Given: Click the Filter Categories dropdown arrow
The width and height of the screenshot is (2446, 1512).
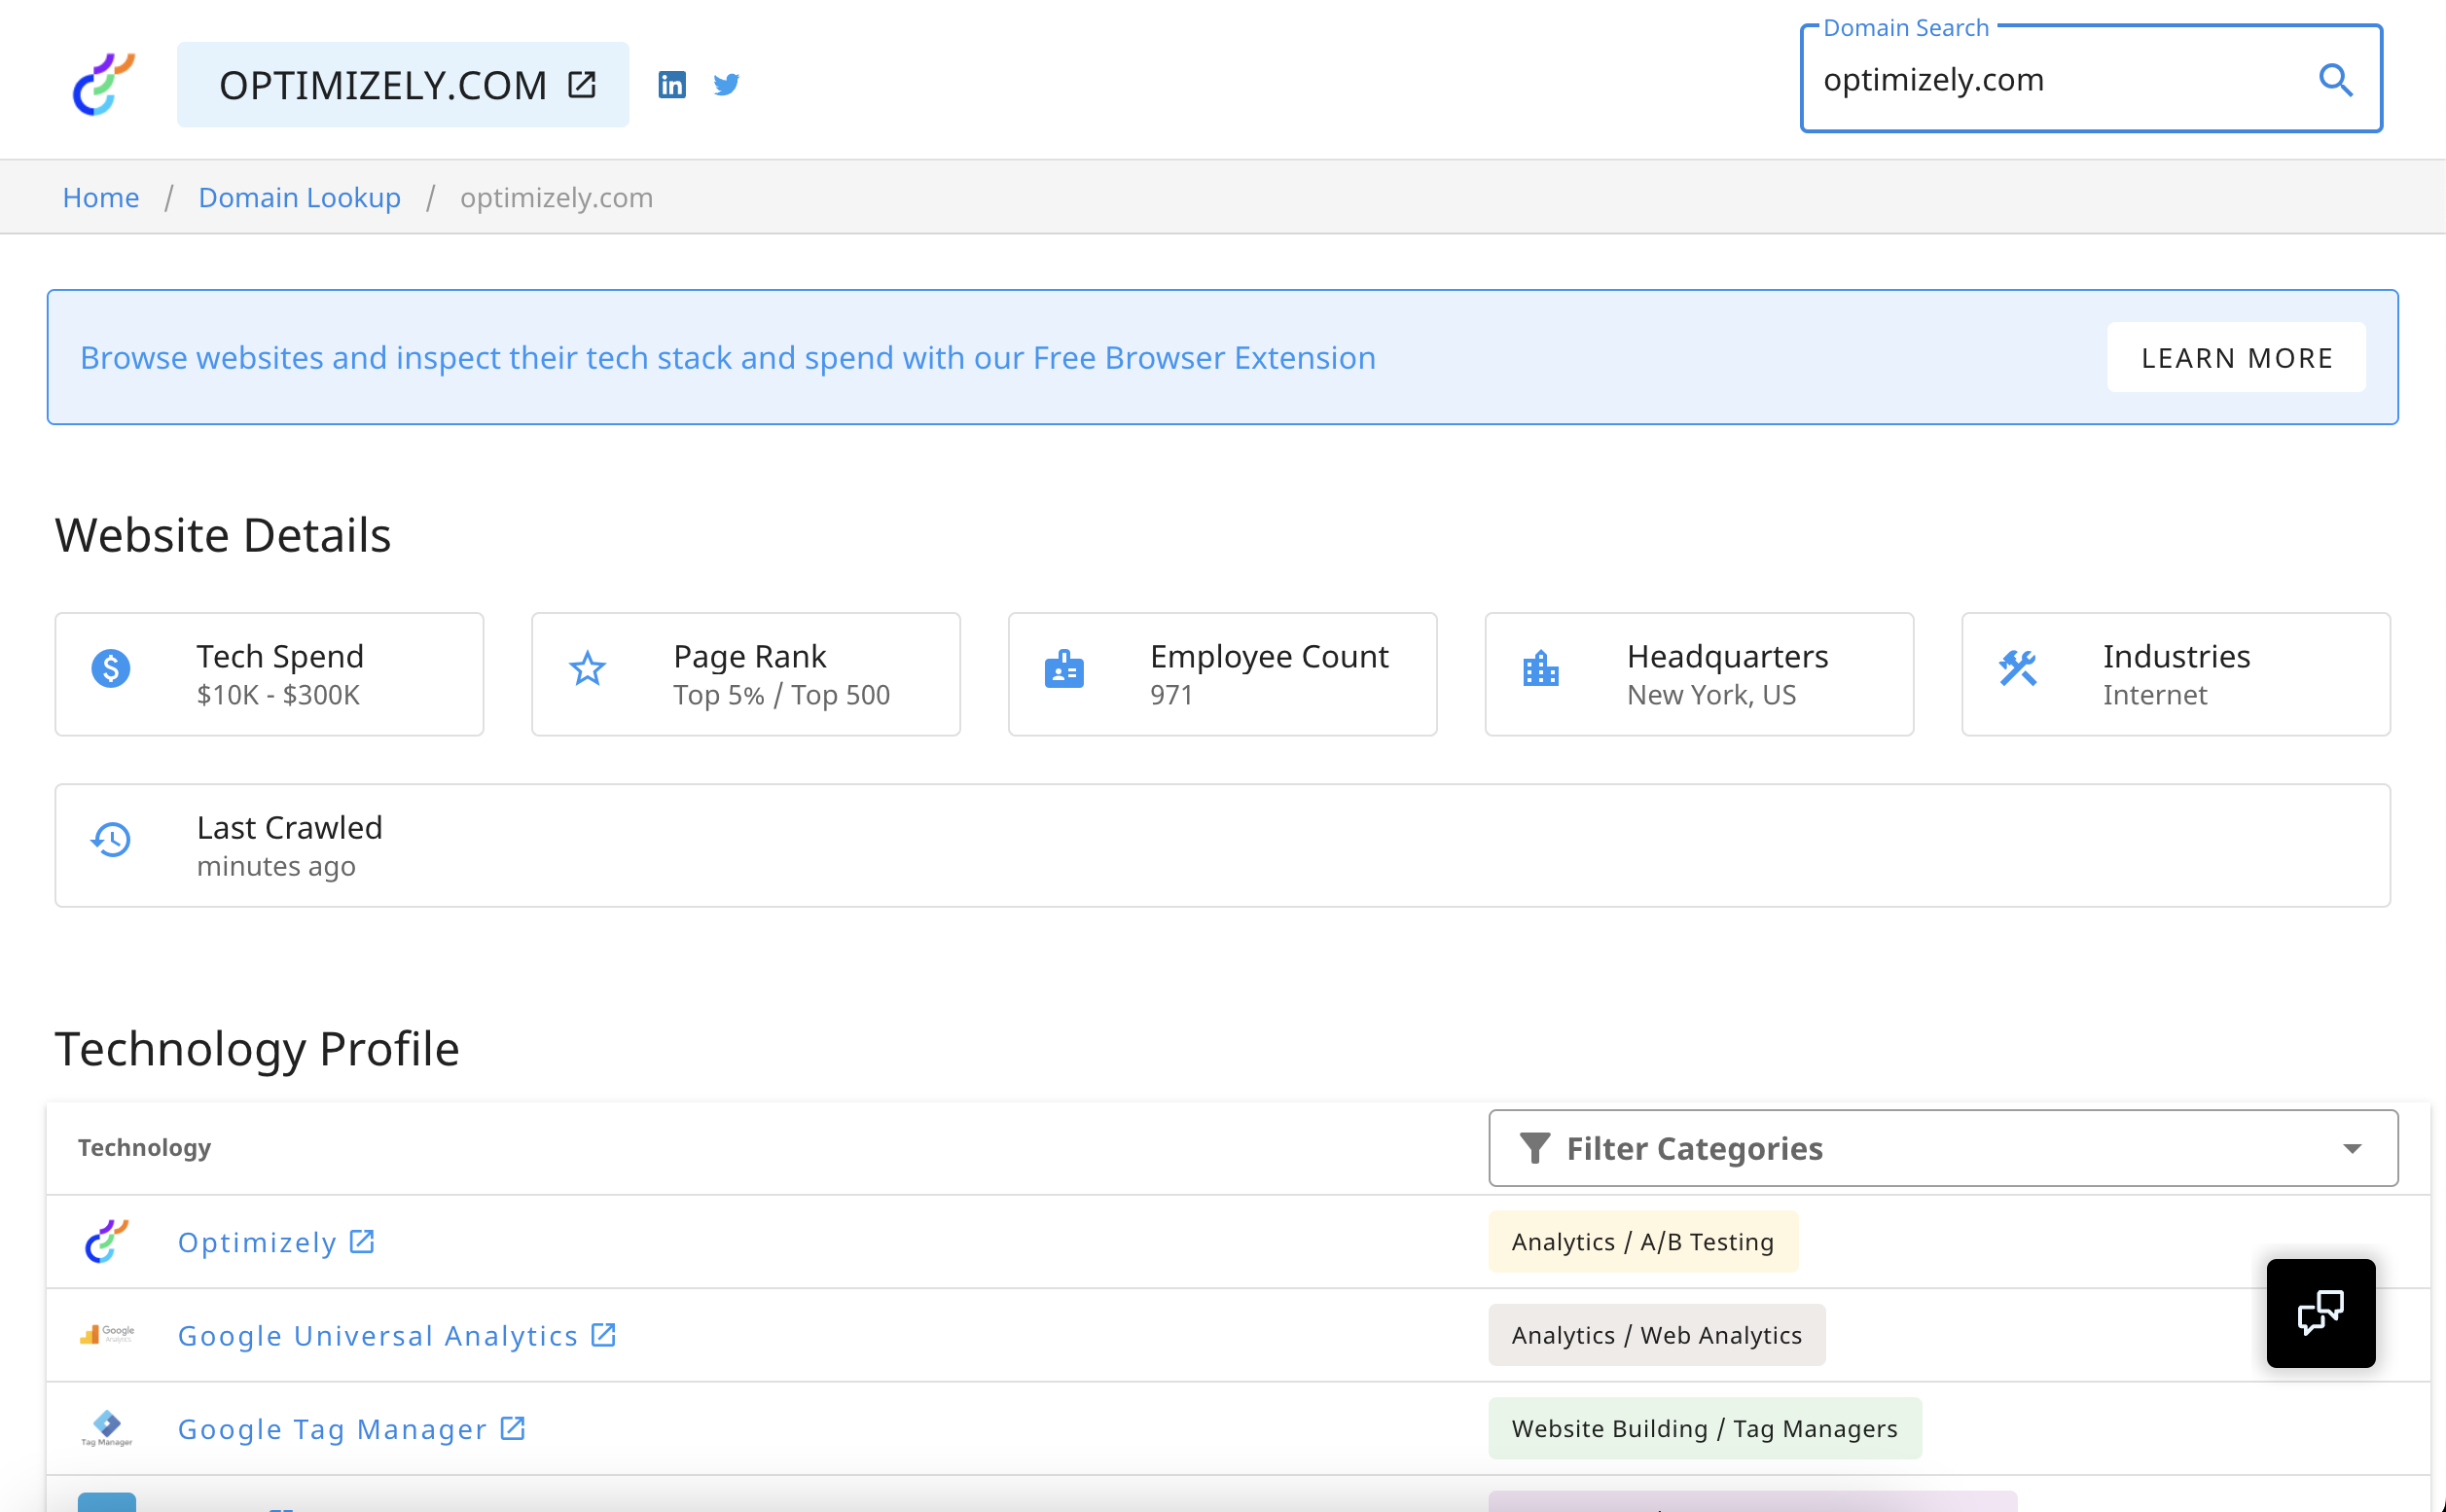Looking at the screenshot, I should tap(2352, 1148).
